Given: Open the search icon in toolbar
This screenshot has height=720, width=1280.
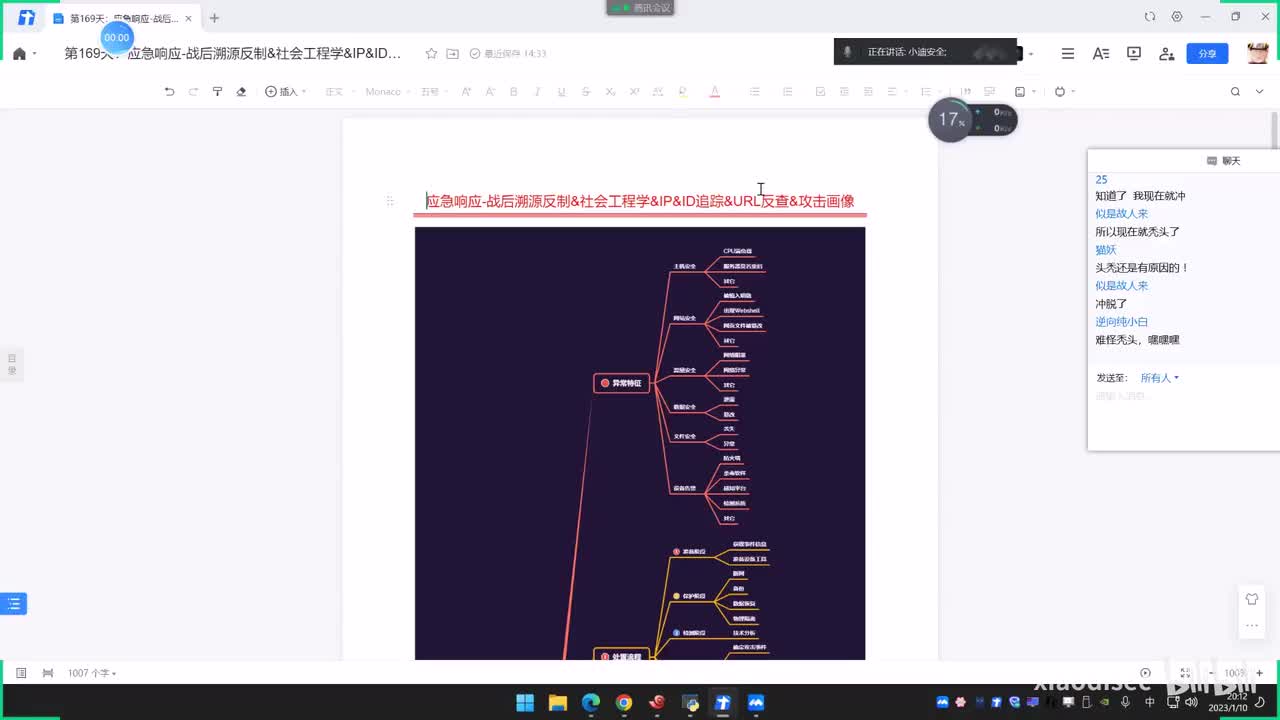Looking at the screenshot, I should pyautogui.click(x=1236, y=92).
